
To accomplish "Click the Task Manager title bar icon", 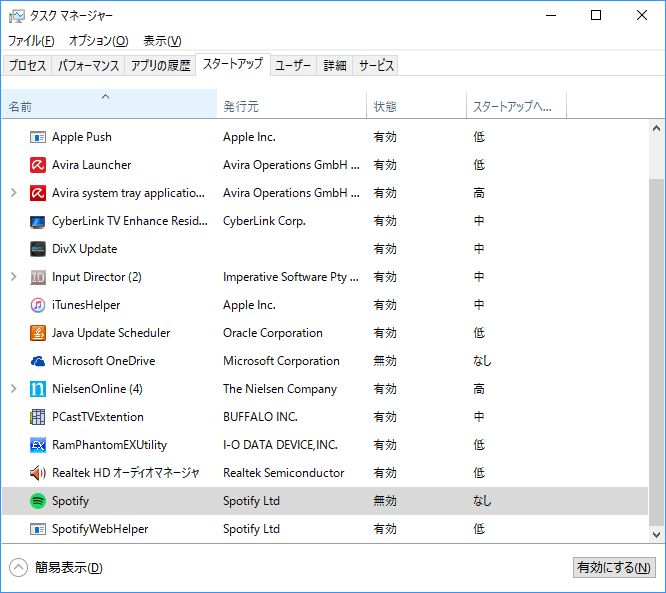I will [17, 16].
